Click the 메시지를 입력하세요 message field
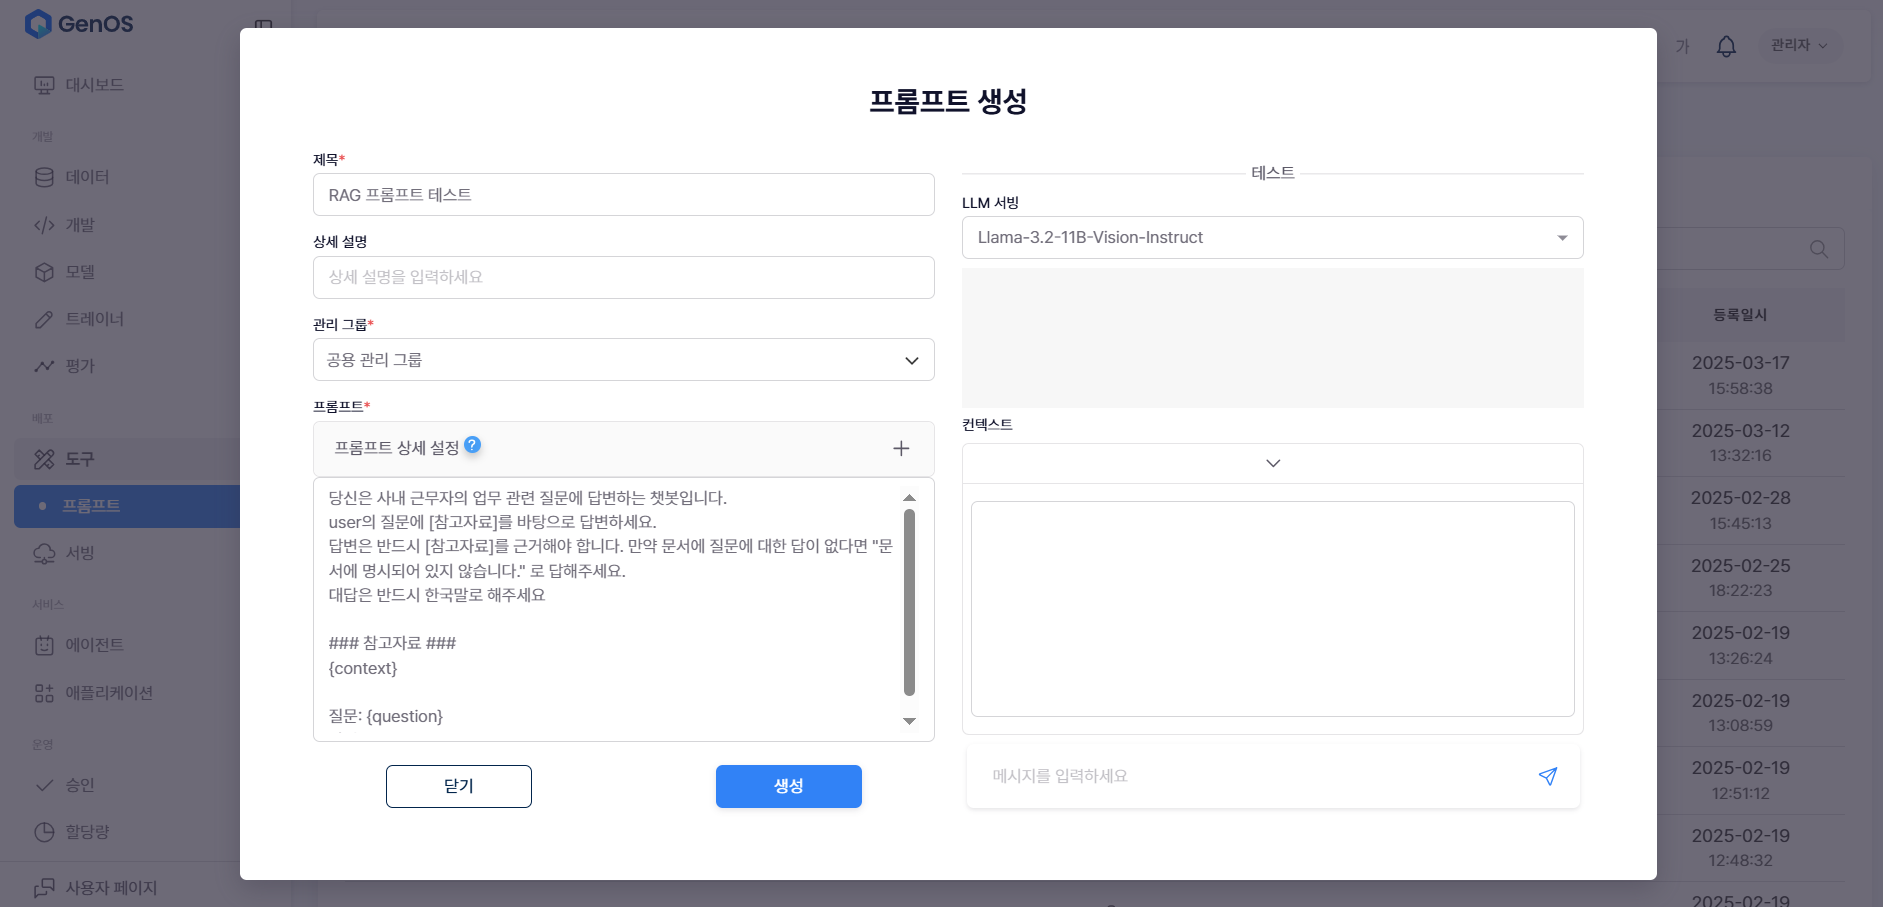Screen dimensions: 1883x907 [x=1250, y=776]
